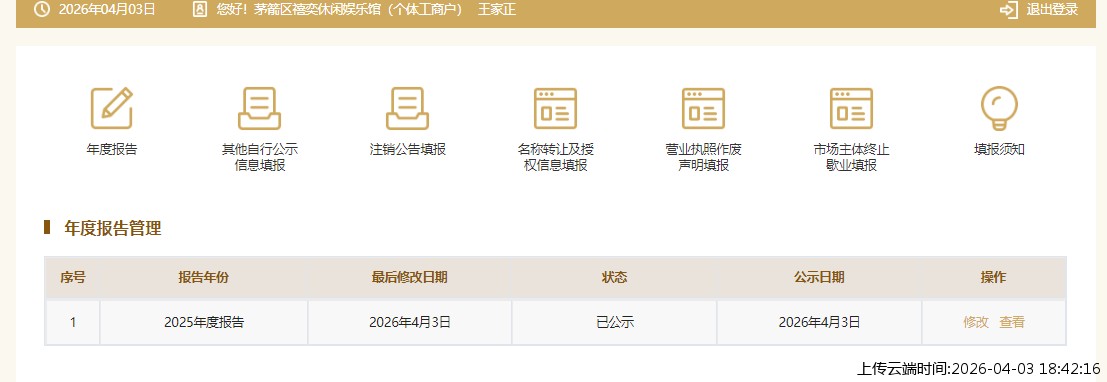Click the user name 王家正
Viewport: 1107px width, 382px height.
(497, 10)
